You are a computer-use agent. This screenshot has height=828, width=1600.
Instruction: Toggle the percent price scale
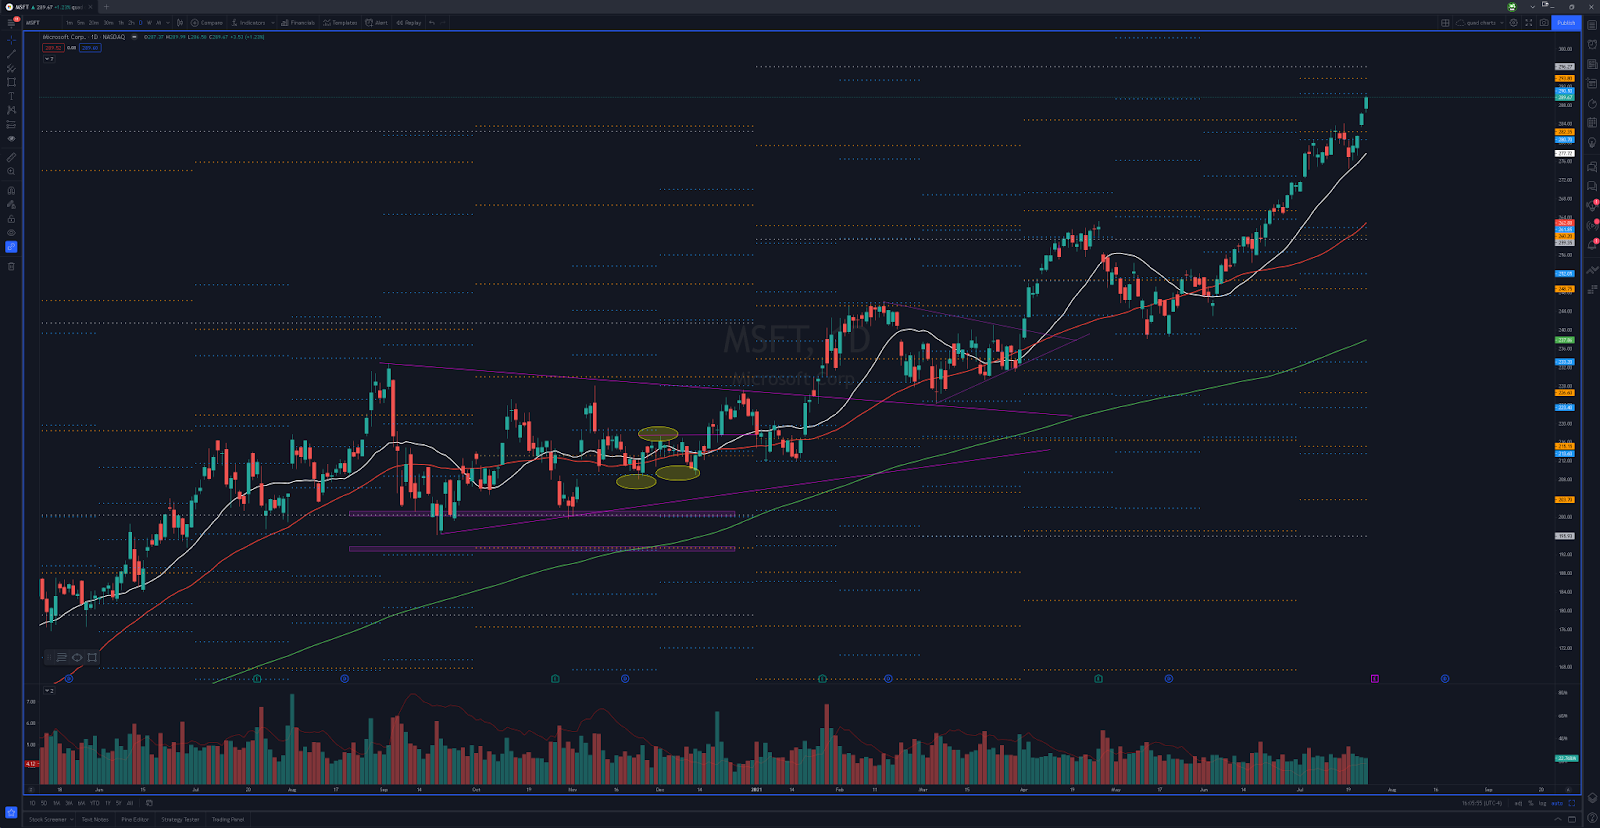pyautogui.click(x=1531, y=803)
